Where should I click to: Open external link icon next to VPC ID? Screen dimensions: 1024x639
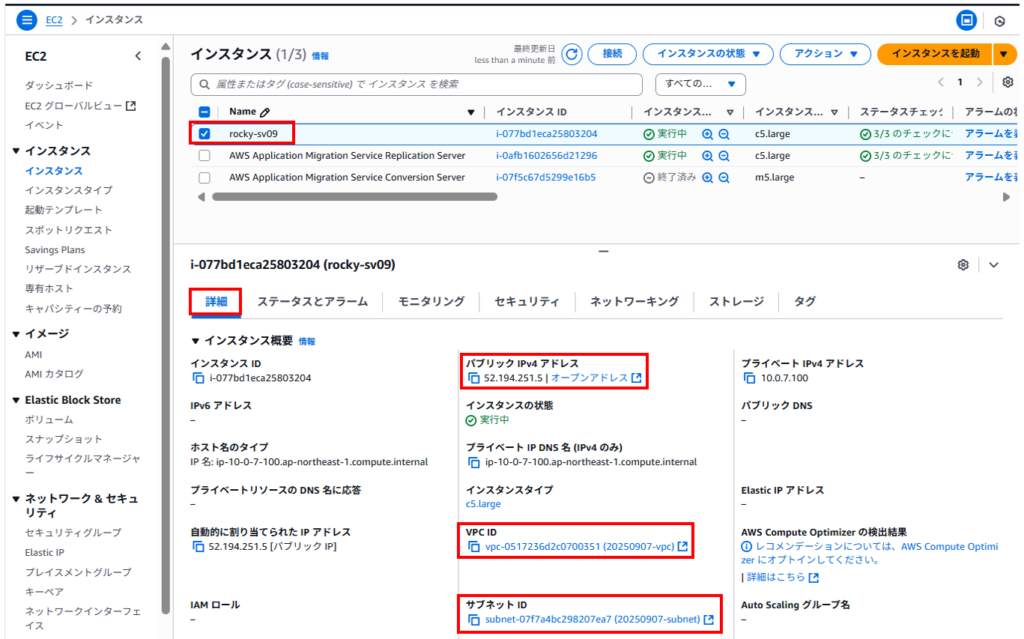[x=683, y=546]
